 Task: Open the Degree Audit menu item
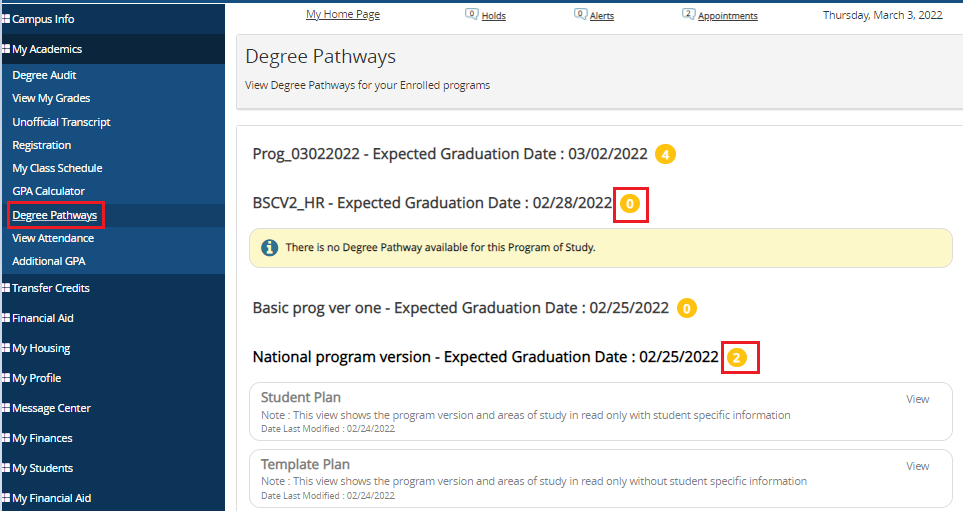tap(44, 75)
